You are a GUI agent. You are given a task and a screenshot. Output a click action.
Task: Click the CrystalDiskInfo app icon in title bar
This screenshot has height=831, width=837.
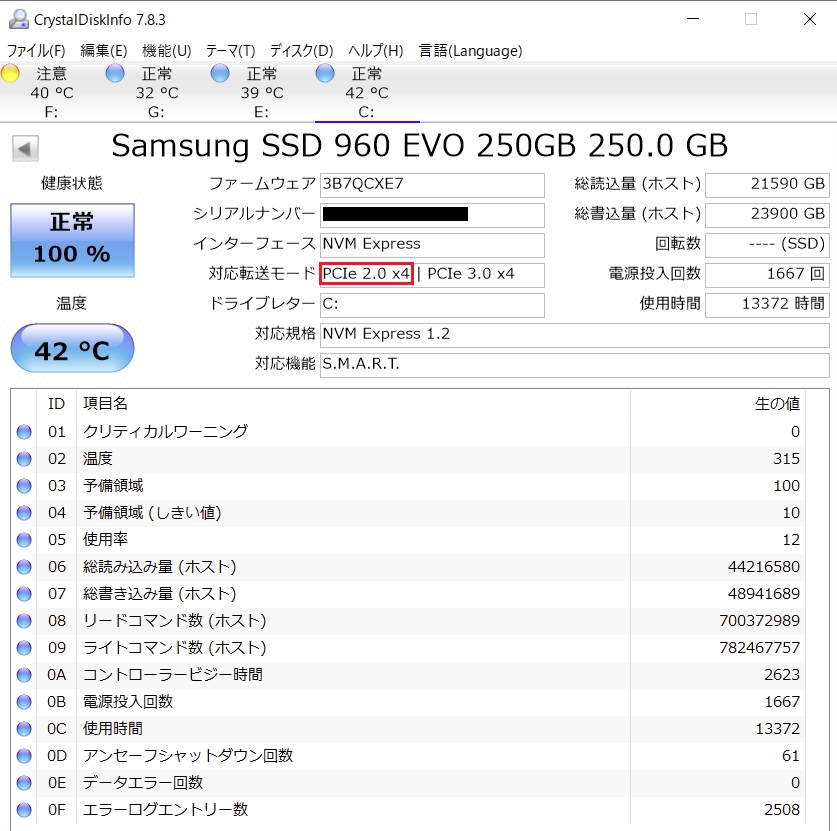pos(19,19)
